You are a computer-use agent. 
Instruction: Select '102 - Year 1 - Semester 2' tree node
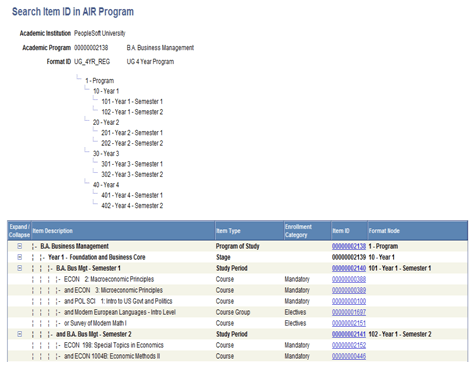click(132, 112)
